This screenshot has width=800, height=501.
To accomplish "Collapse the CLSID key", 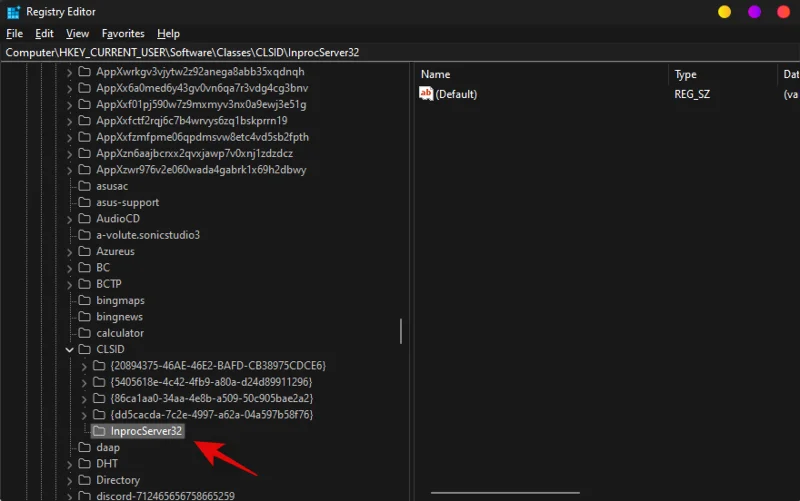I will pos(69,349).
